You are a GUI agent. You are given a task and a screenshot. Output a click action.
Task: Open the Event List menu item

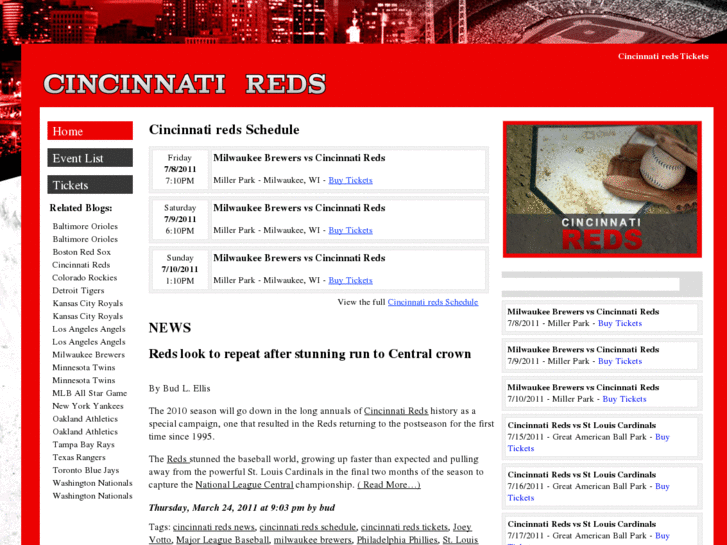coord(90,158)
